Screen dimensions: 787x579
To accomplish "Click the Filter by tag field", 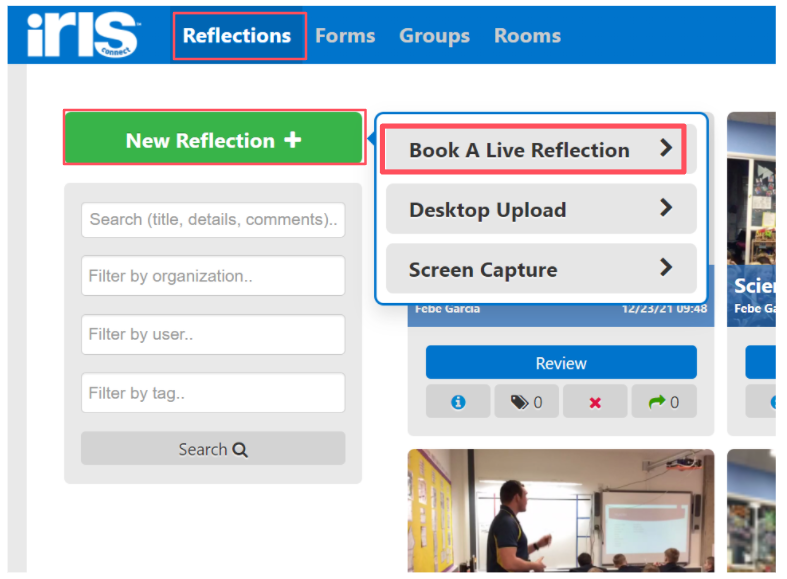I will coord(213,393).
